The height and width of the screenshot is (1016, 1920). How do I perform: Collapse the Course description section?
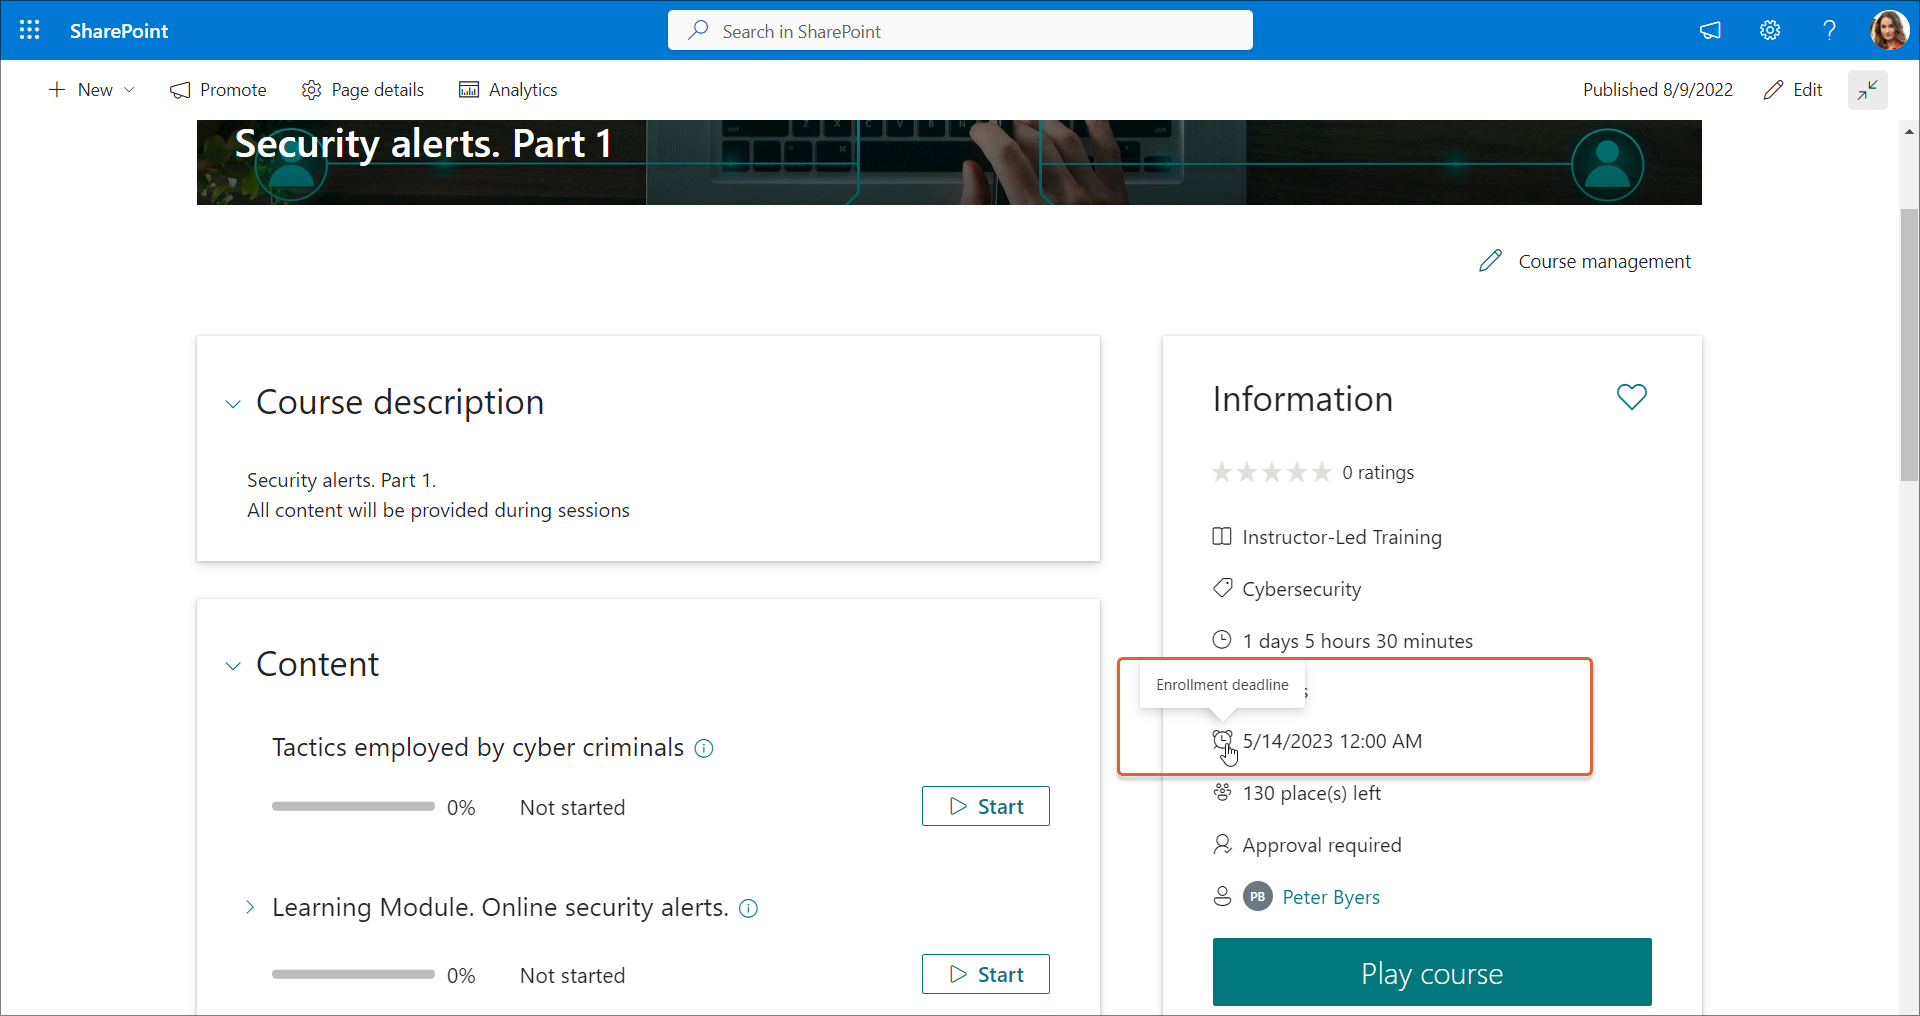click(233, 404)
